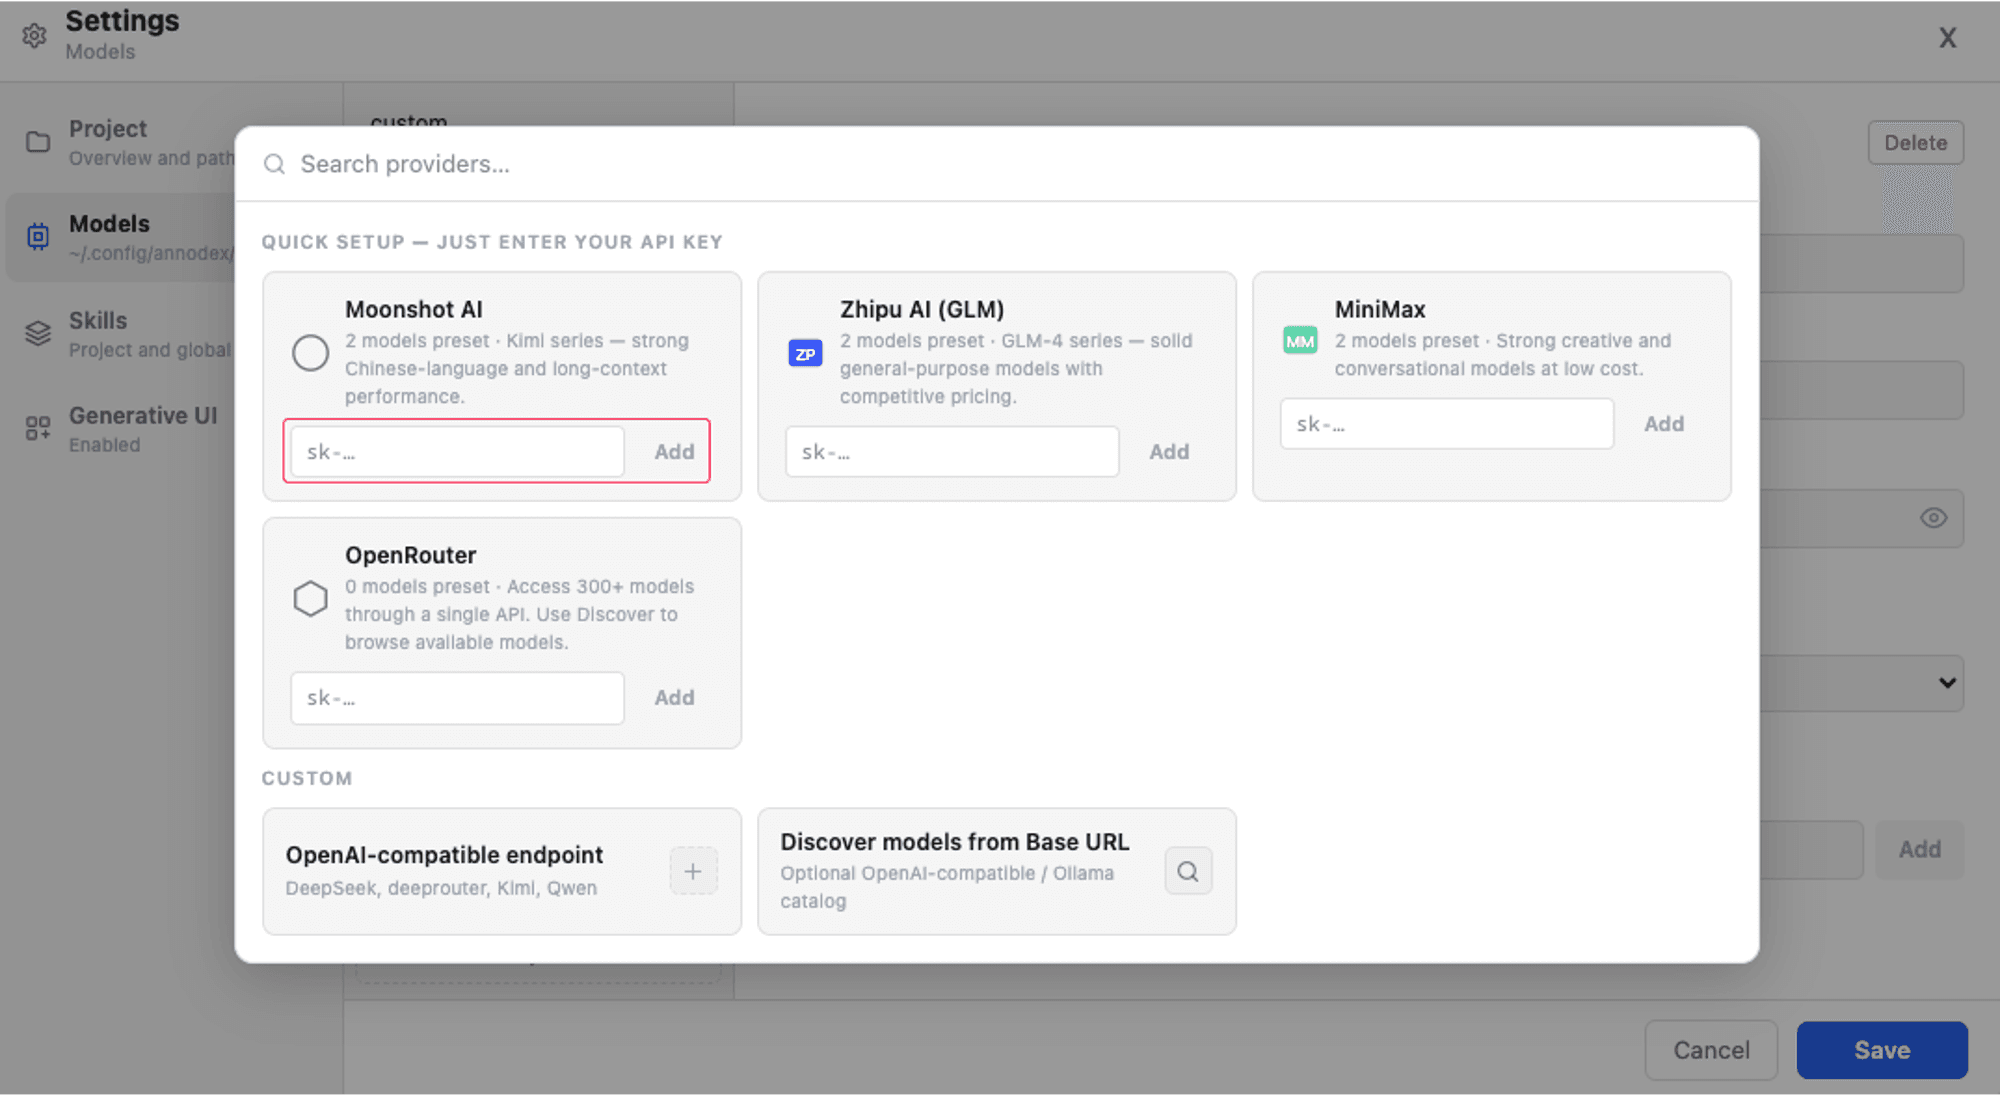Click the Skills layers icon in sidebar
Screen dimensions: 2002x1095
point(38,333)
